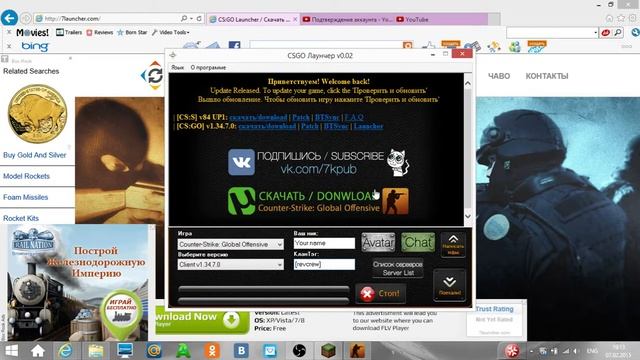Close the CS:GO Launcher browser tab
Screen dimensions: 640x360
tap(295, 19)
